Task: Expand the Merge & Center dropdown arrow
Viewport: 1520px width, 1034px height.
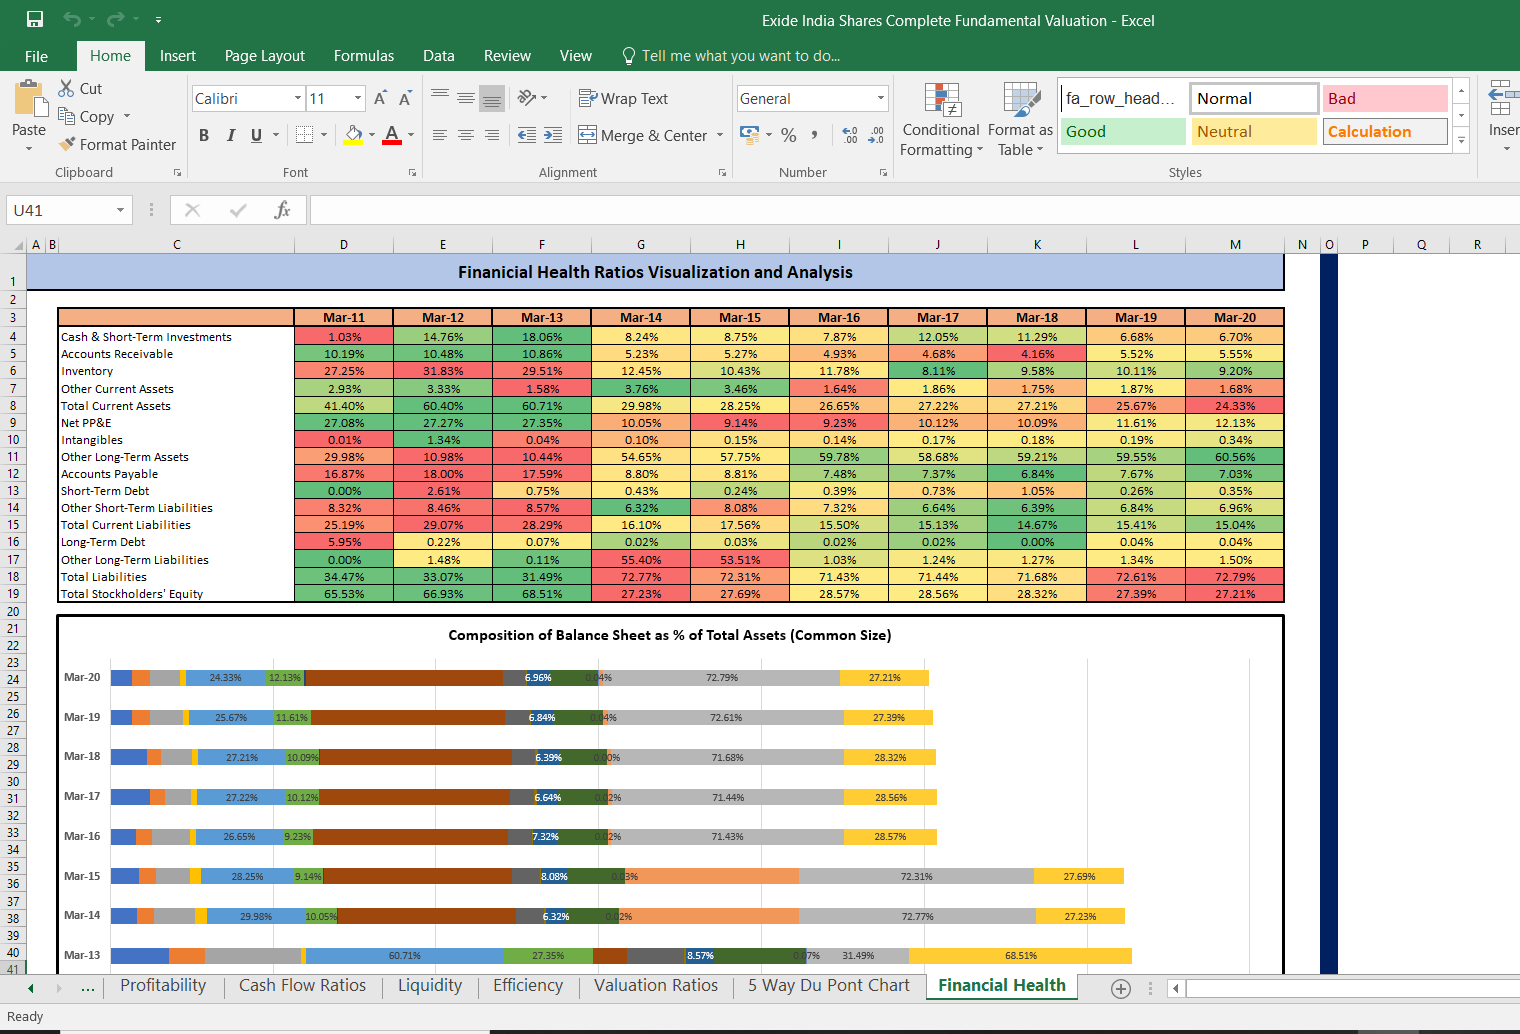Action: click(x=720, y=135)
